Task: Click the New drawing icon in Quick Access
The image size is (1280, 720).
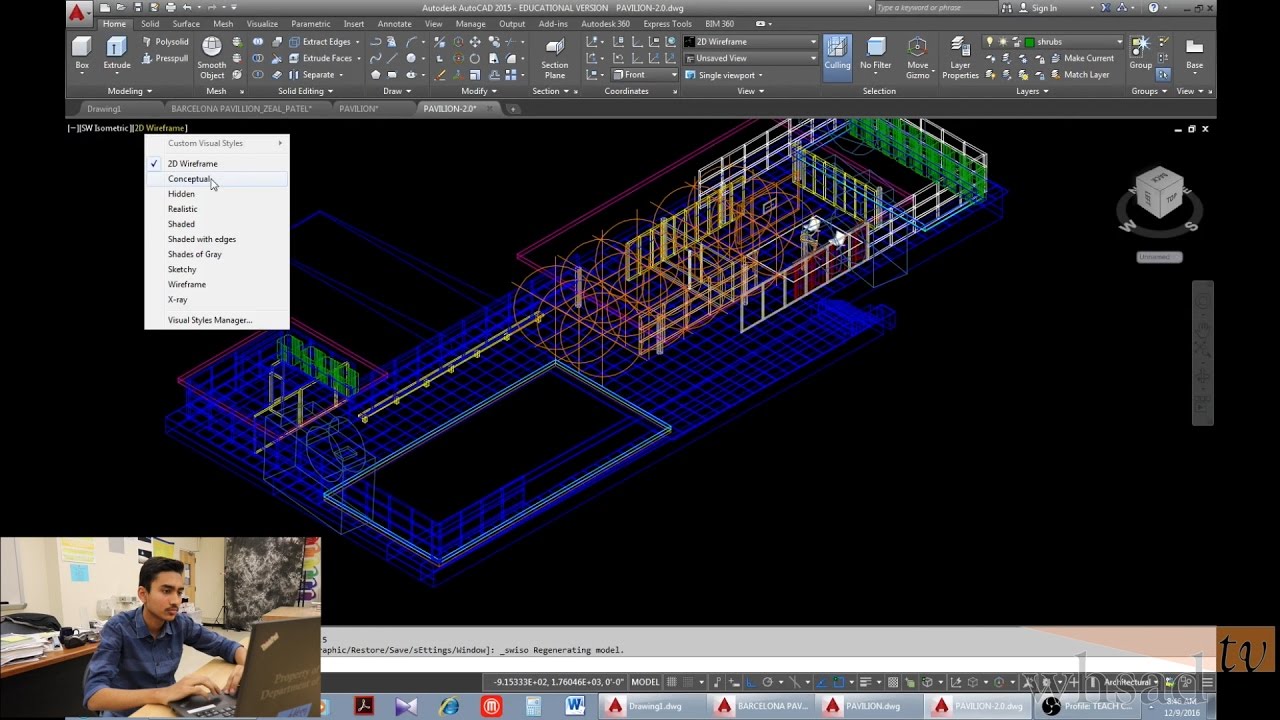Action: [105, 8]
